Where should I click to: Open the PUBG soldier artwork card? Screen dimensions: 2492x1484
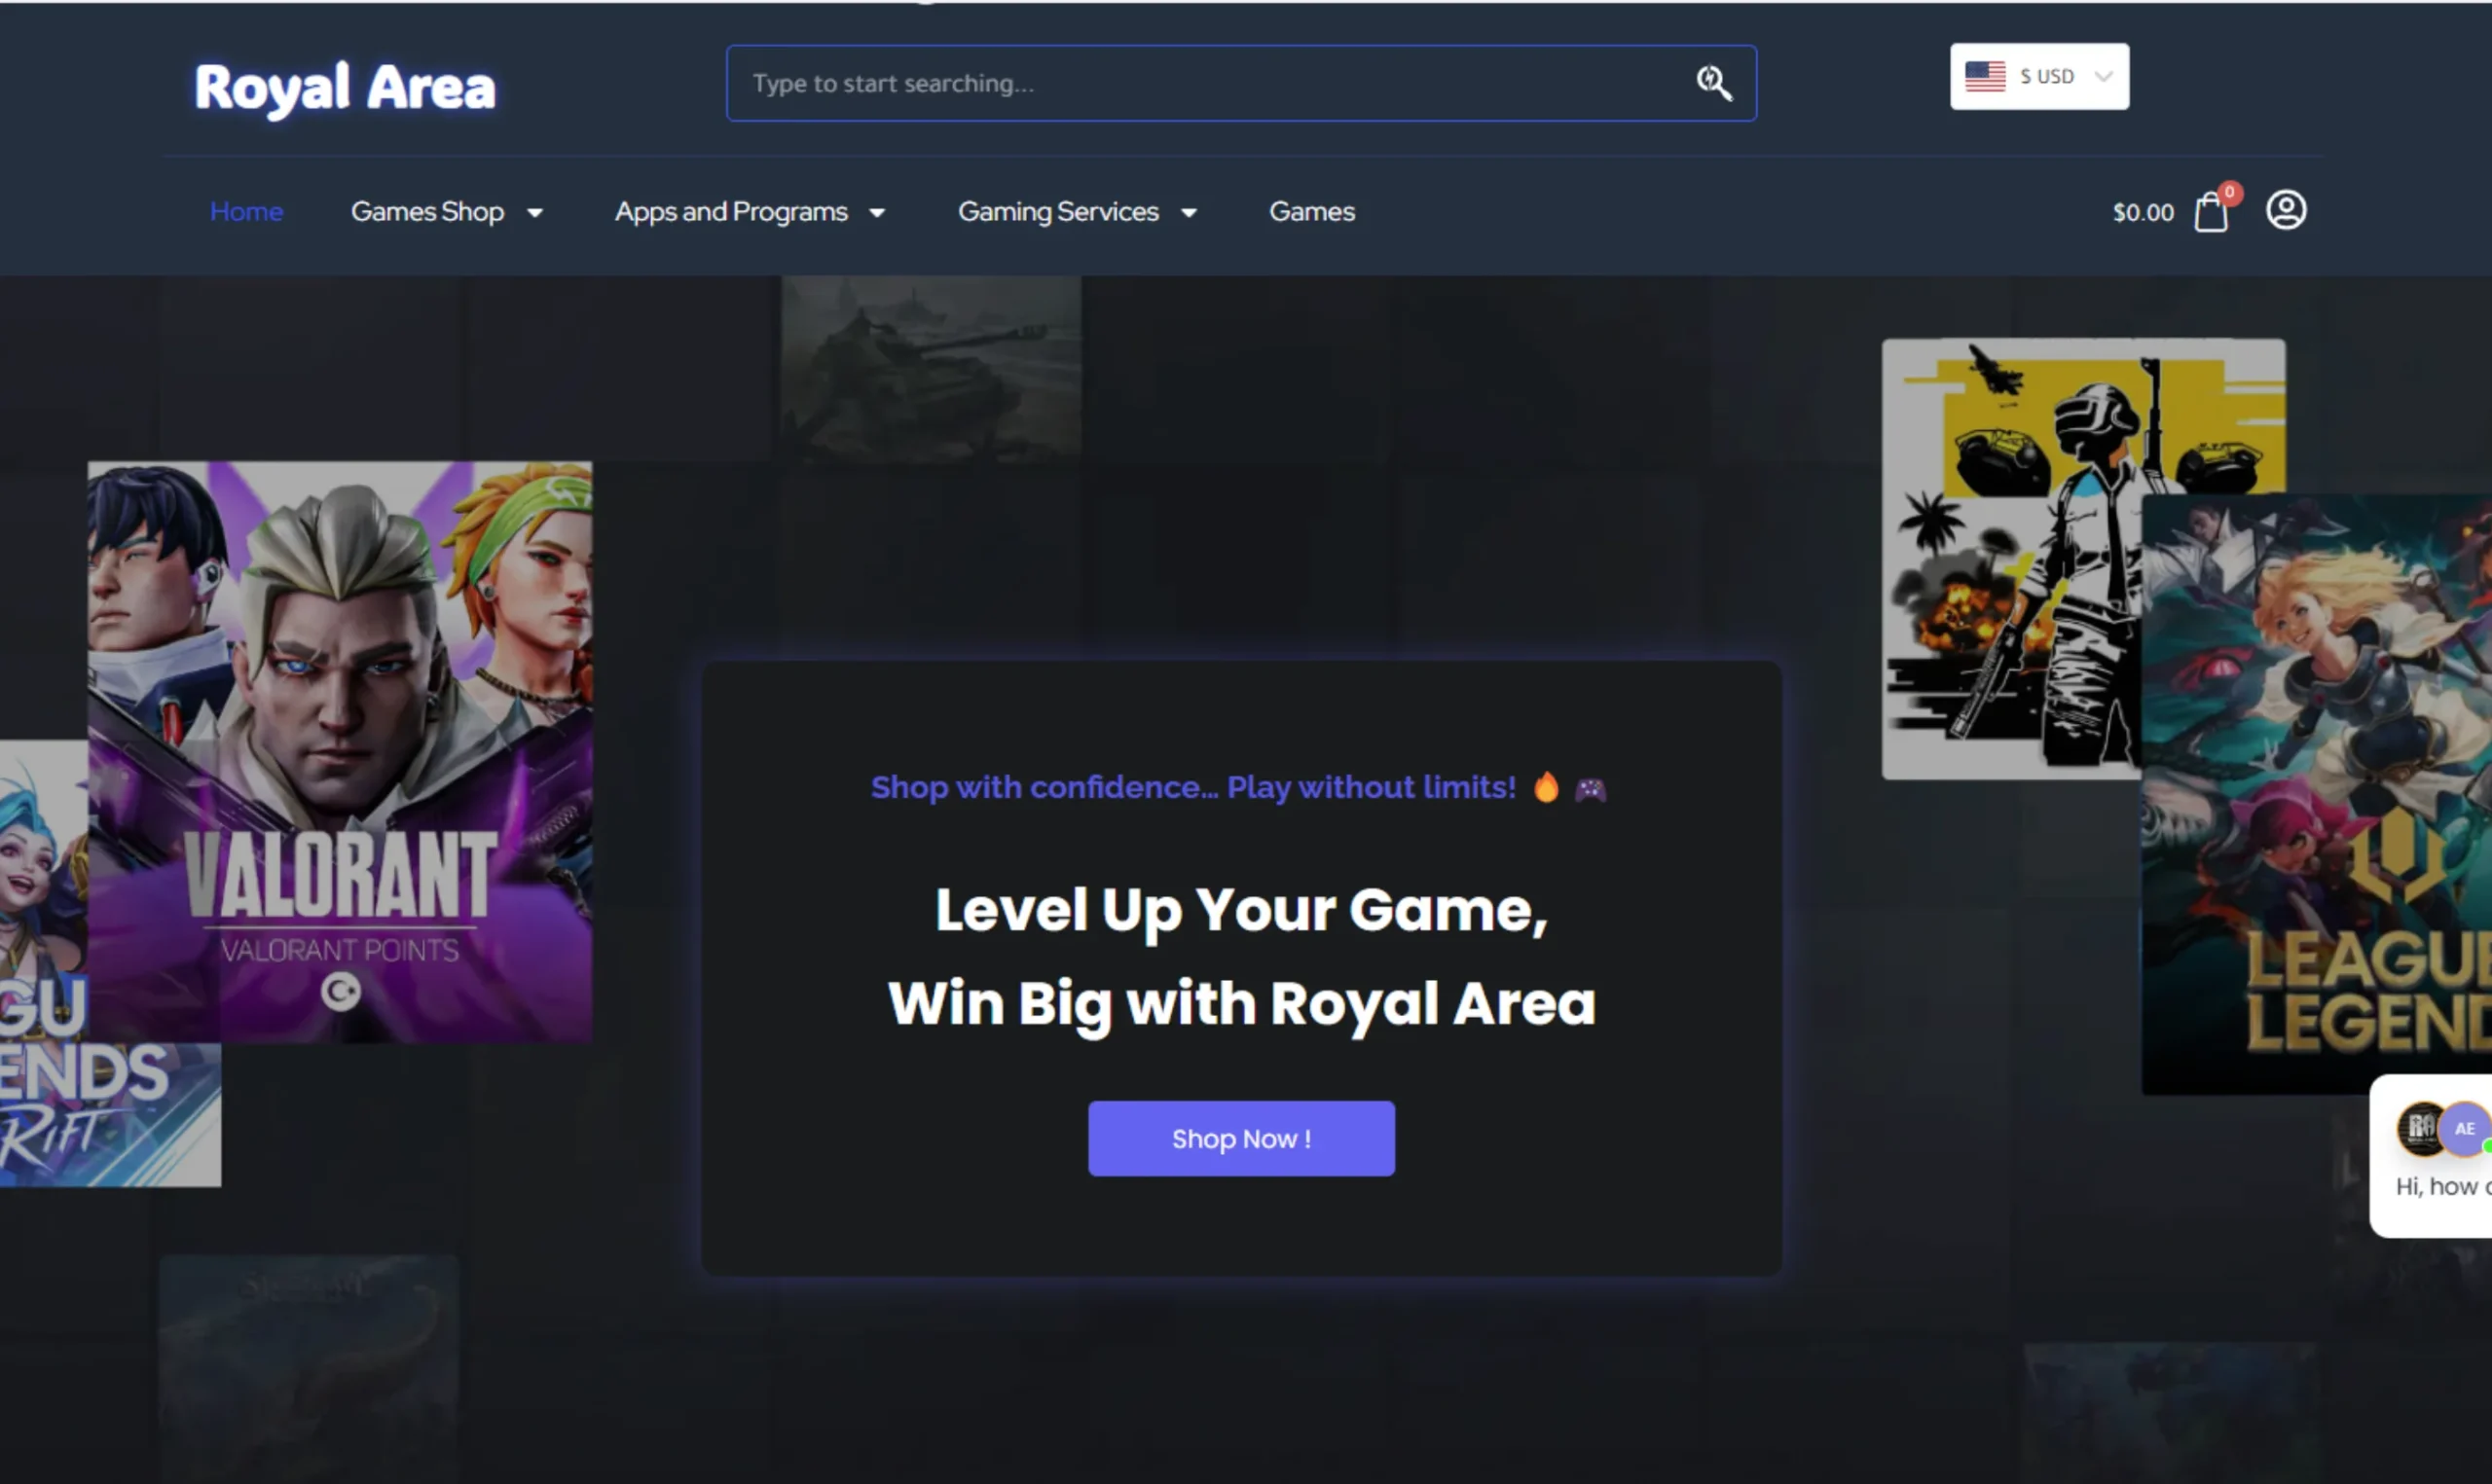tap(2010, 558)
